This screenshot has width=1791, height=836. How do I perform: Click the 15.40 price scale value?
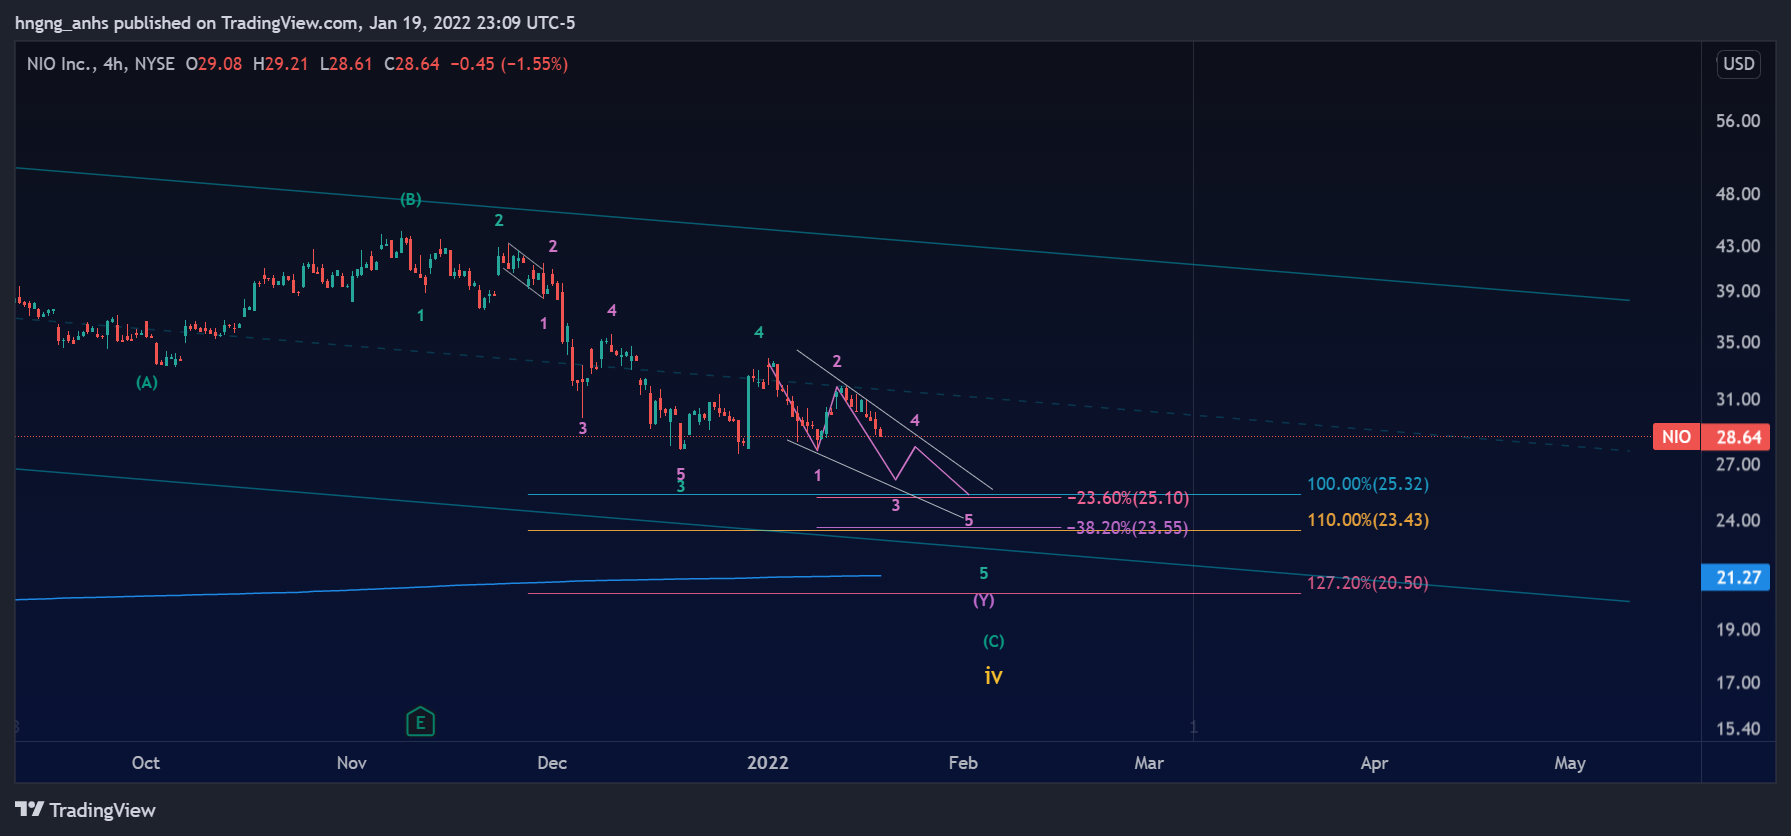click(1738, 729)
